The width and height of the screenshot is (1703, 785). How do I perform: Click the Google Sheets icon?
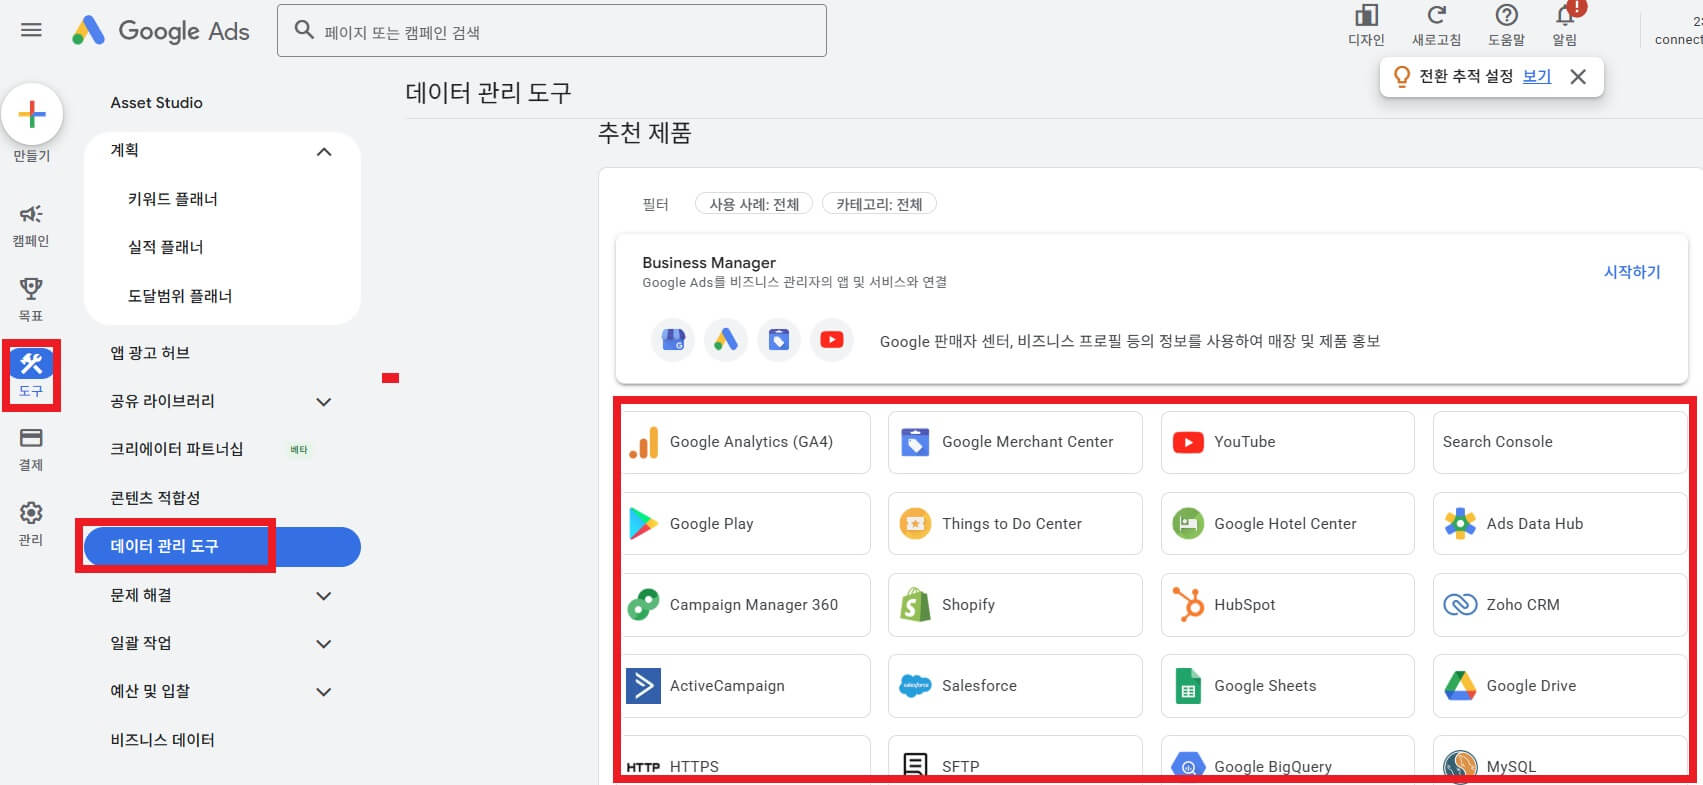1188,686
